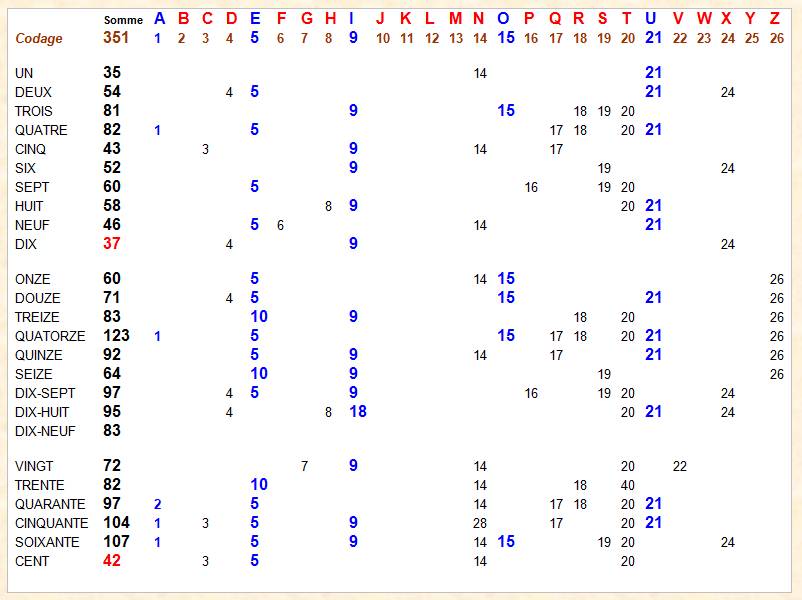Select value 40 in the TRENTE row
The width and height of the screenshot is (802, 600).
[x=627, y=485]
